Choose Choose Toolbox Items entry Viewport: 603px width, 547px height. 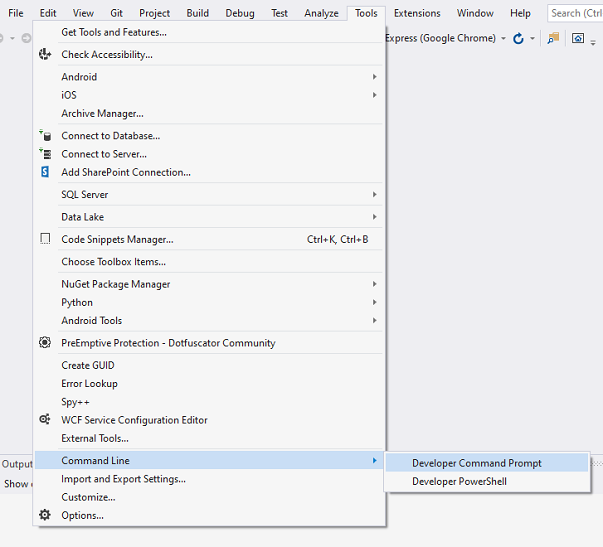210,262
